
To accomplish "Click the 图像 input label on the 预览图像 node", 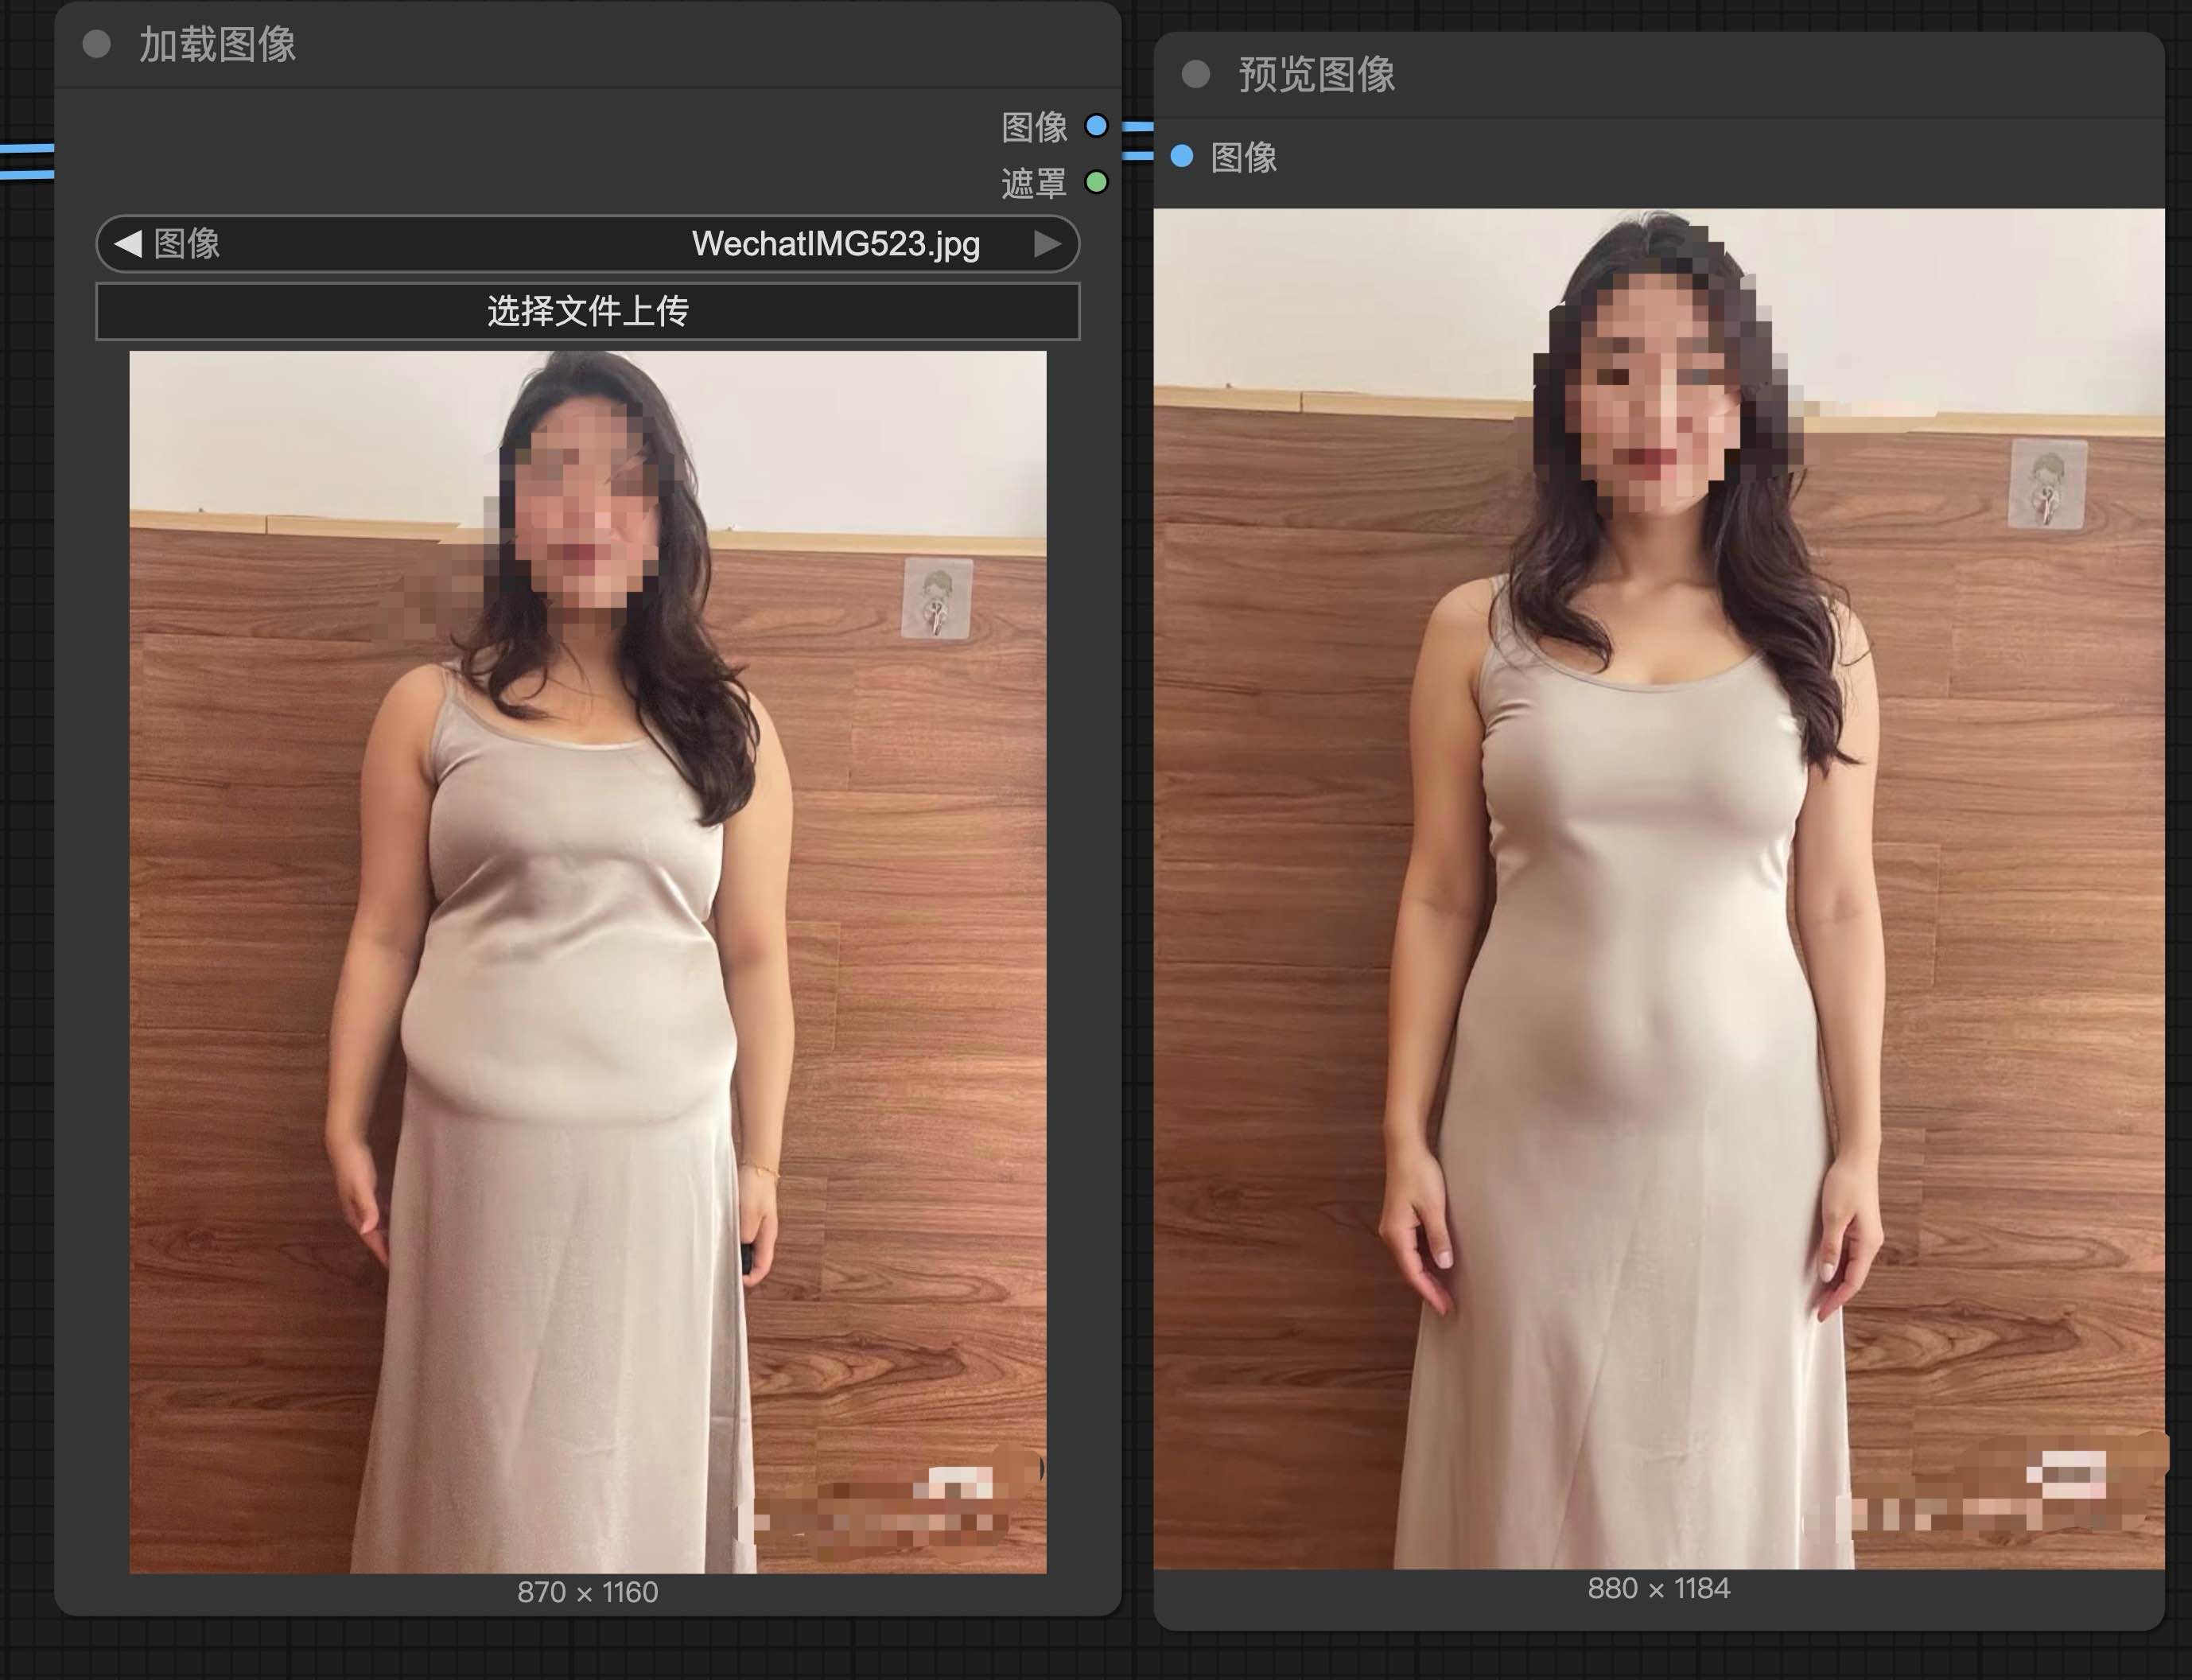I will [x=1243, y=157].
